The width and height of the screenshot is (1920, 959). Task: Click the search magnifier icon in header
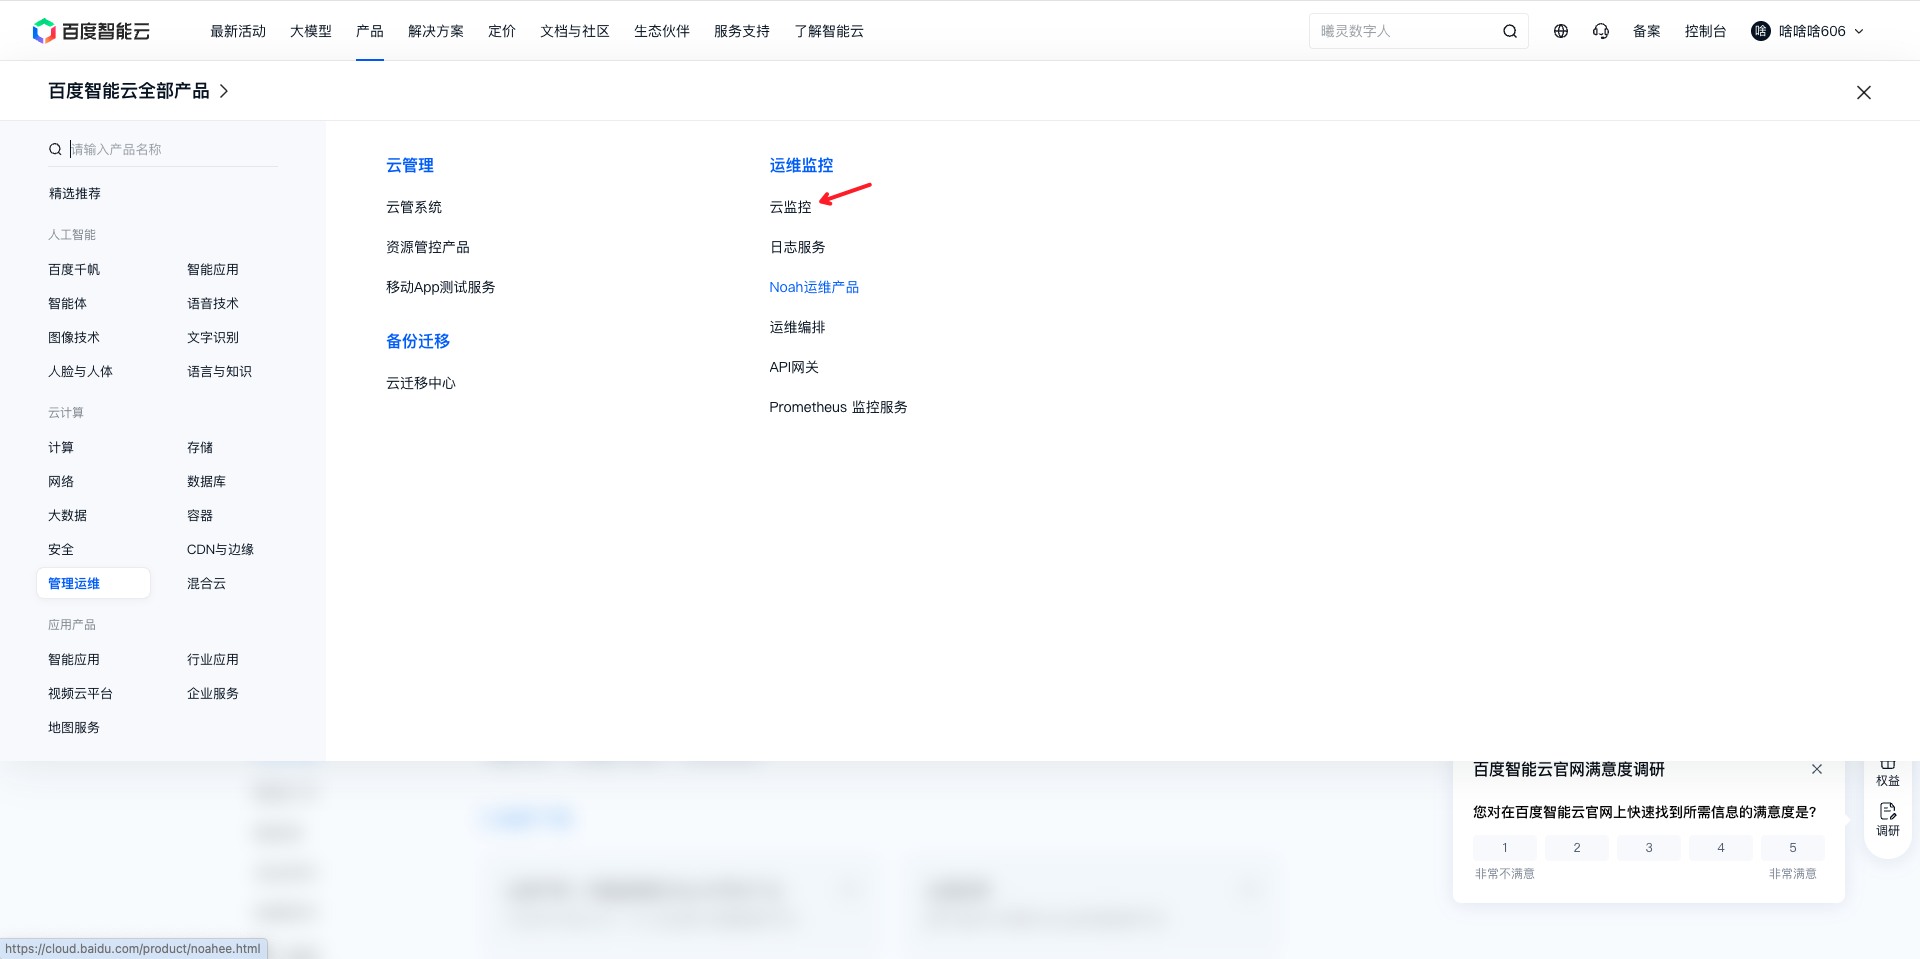(x=1510, y=31)
